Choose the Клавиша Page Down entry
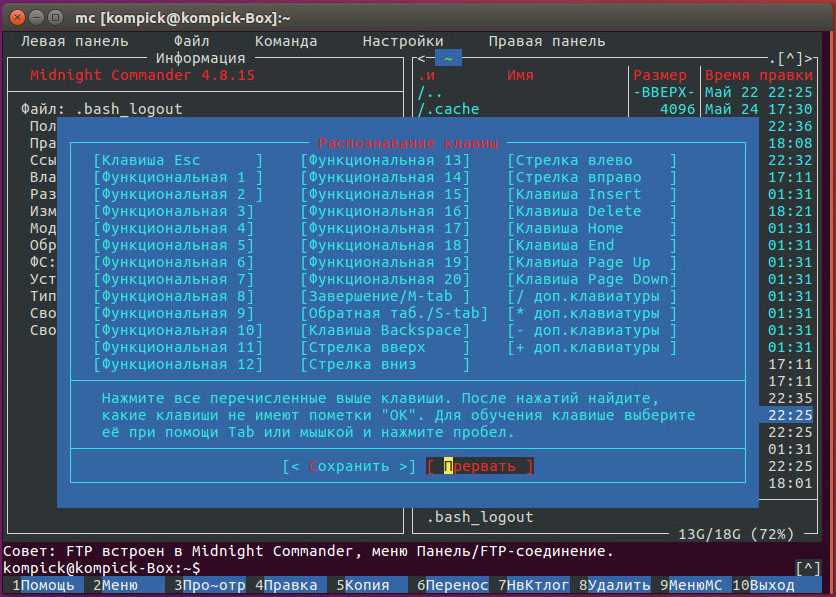The width and height of the screenshot is (836, 597). (x=592, y=279)
